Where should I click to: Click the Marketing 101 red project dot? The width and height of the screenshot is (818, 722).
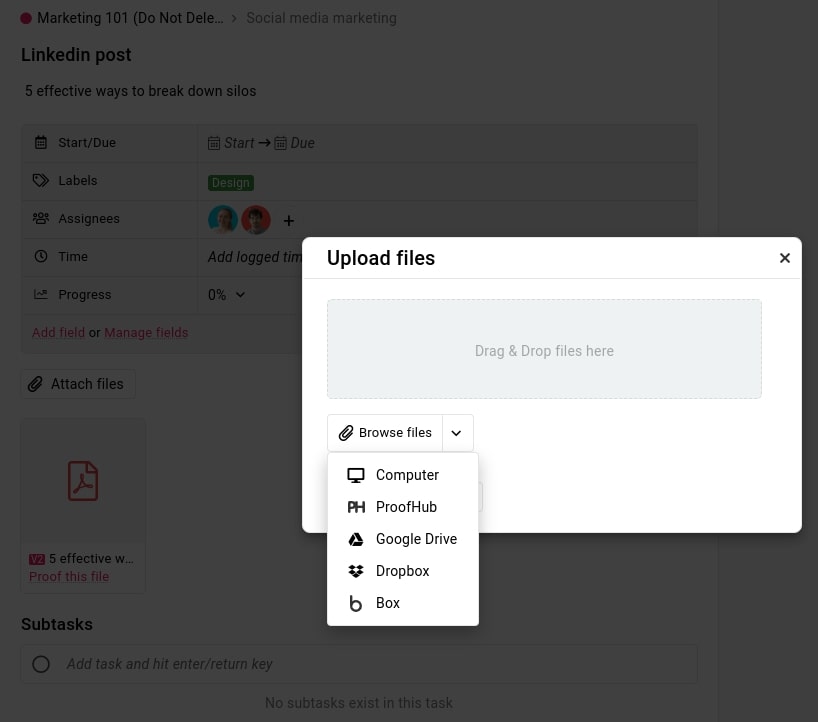click(x=26, y=19)
